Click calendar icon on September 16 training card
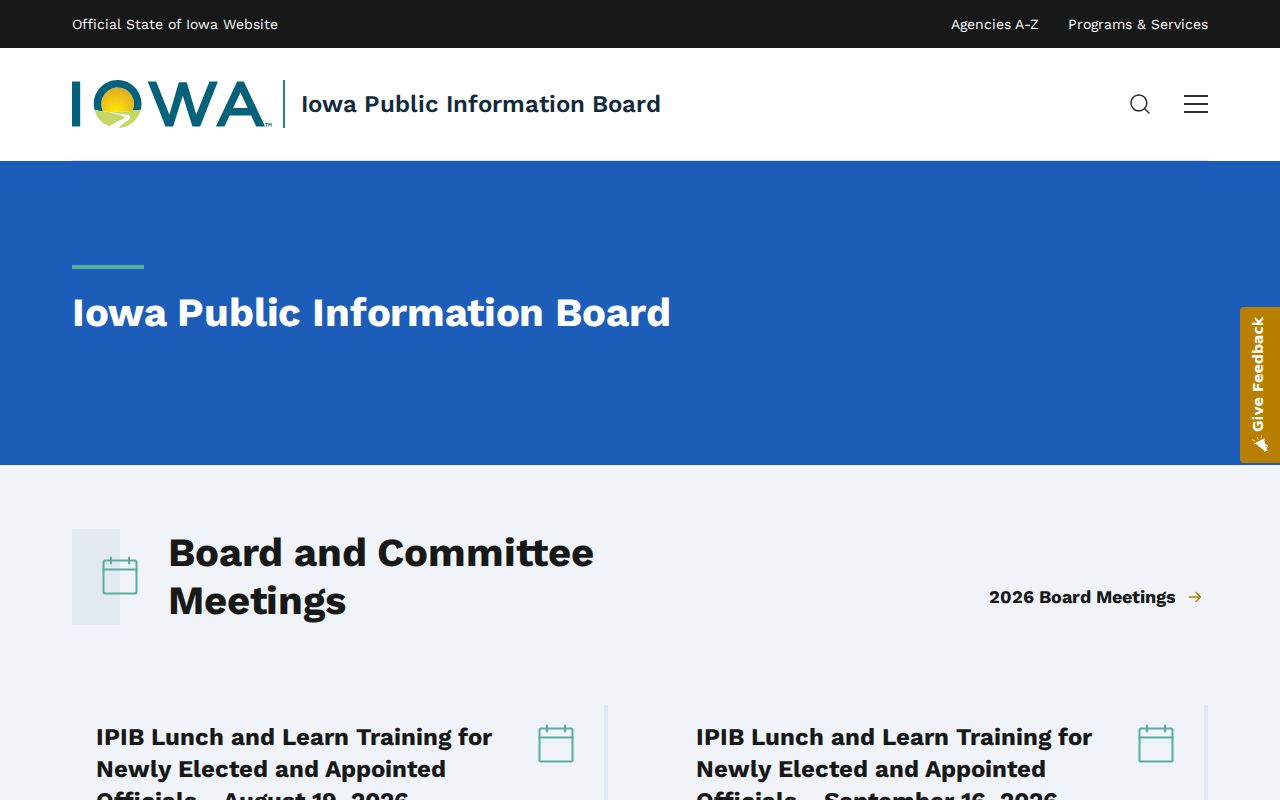 1156,744
